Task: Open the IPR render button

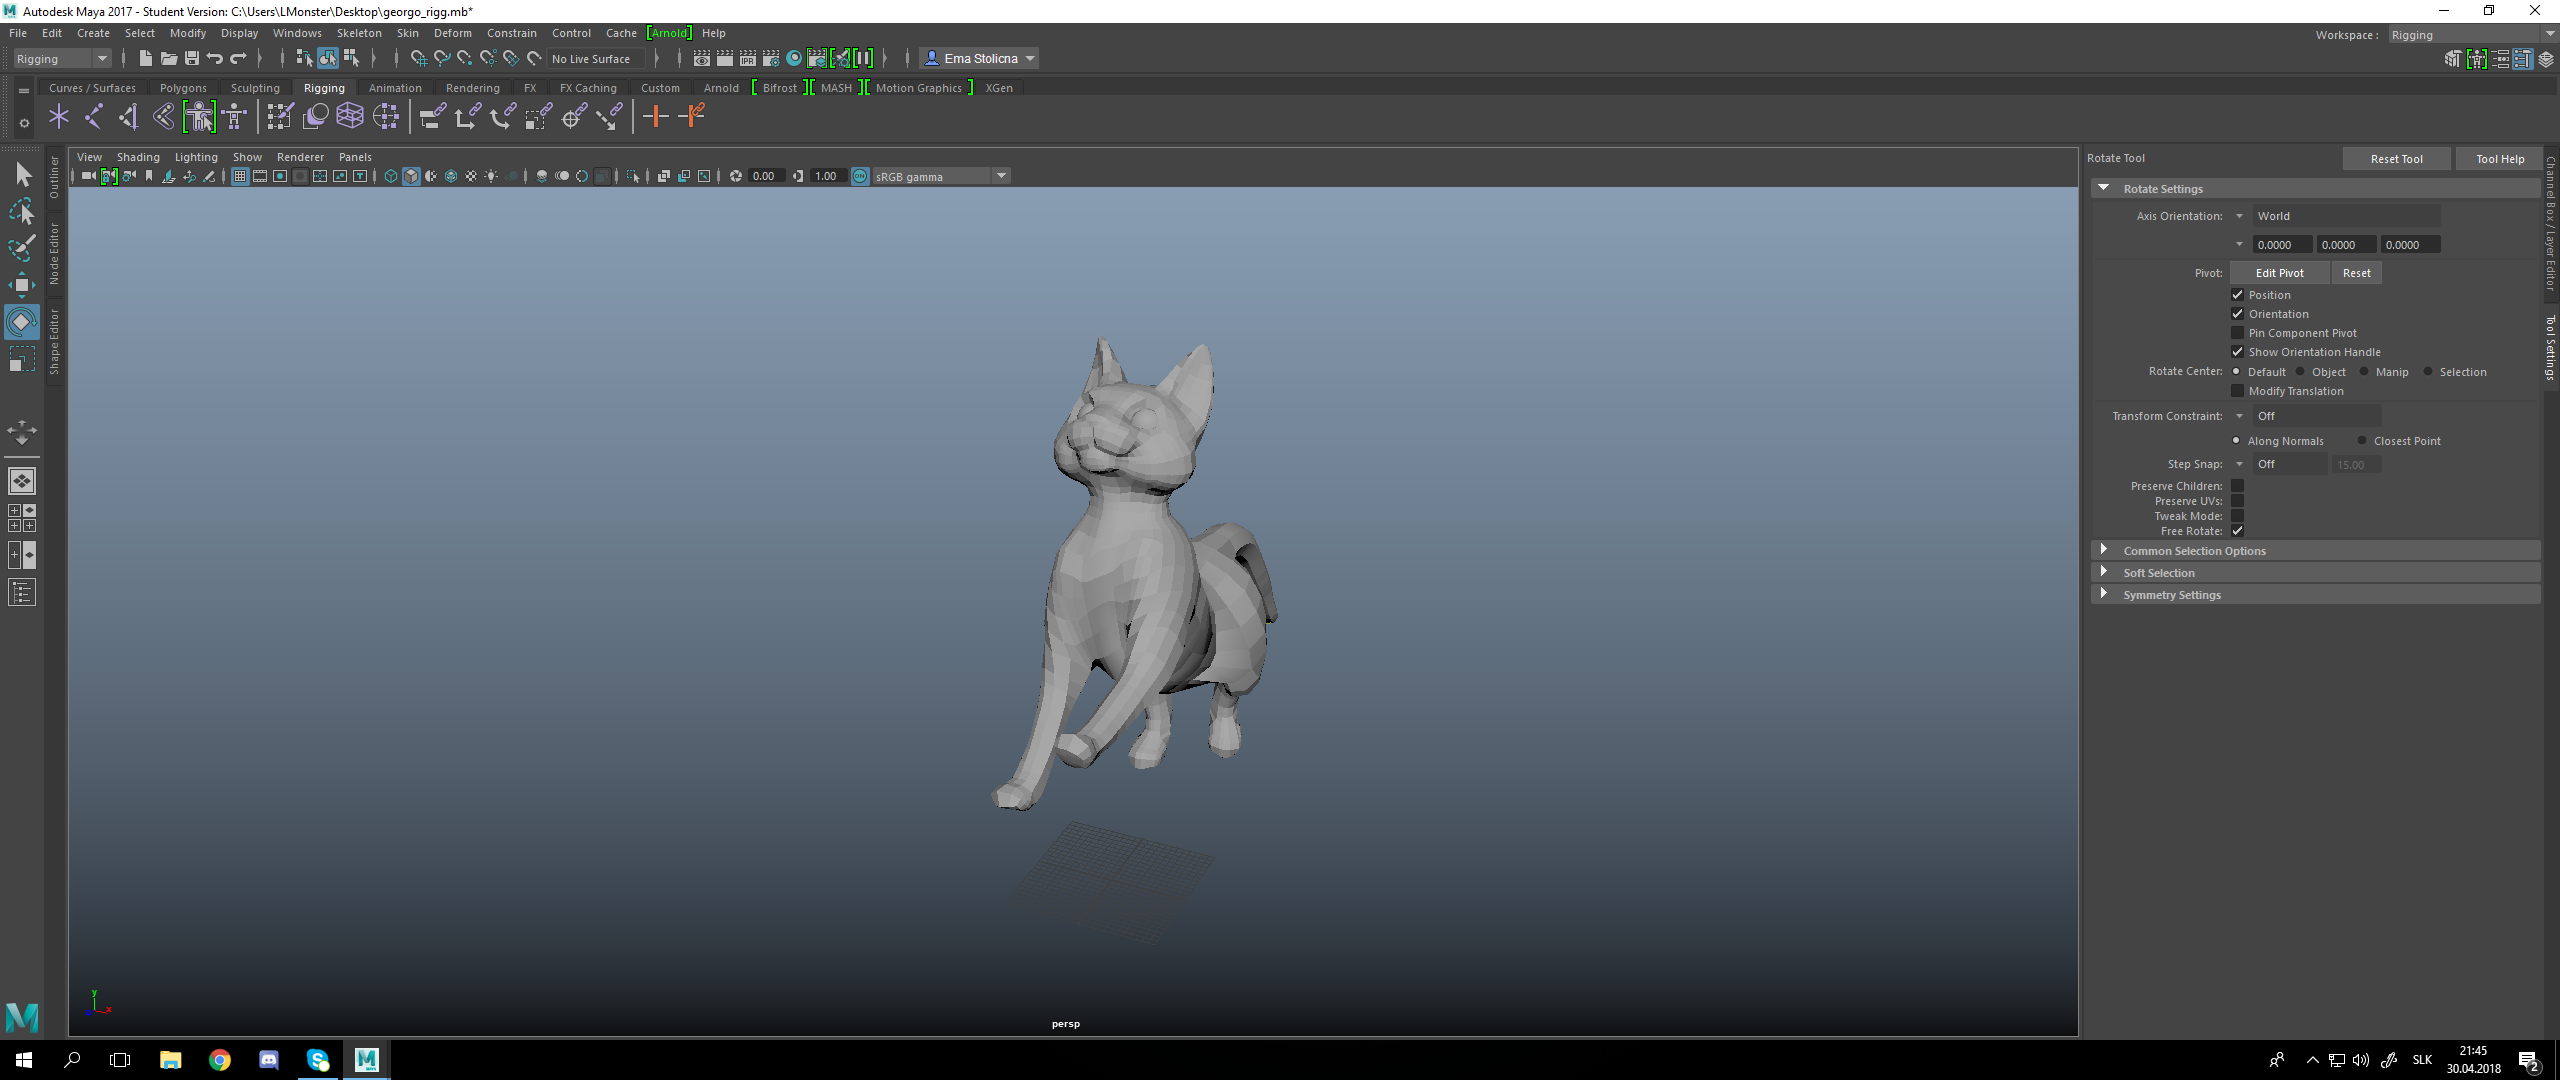Action: [x=748, y=59]
